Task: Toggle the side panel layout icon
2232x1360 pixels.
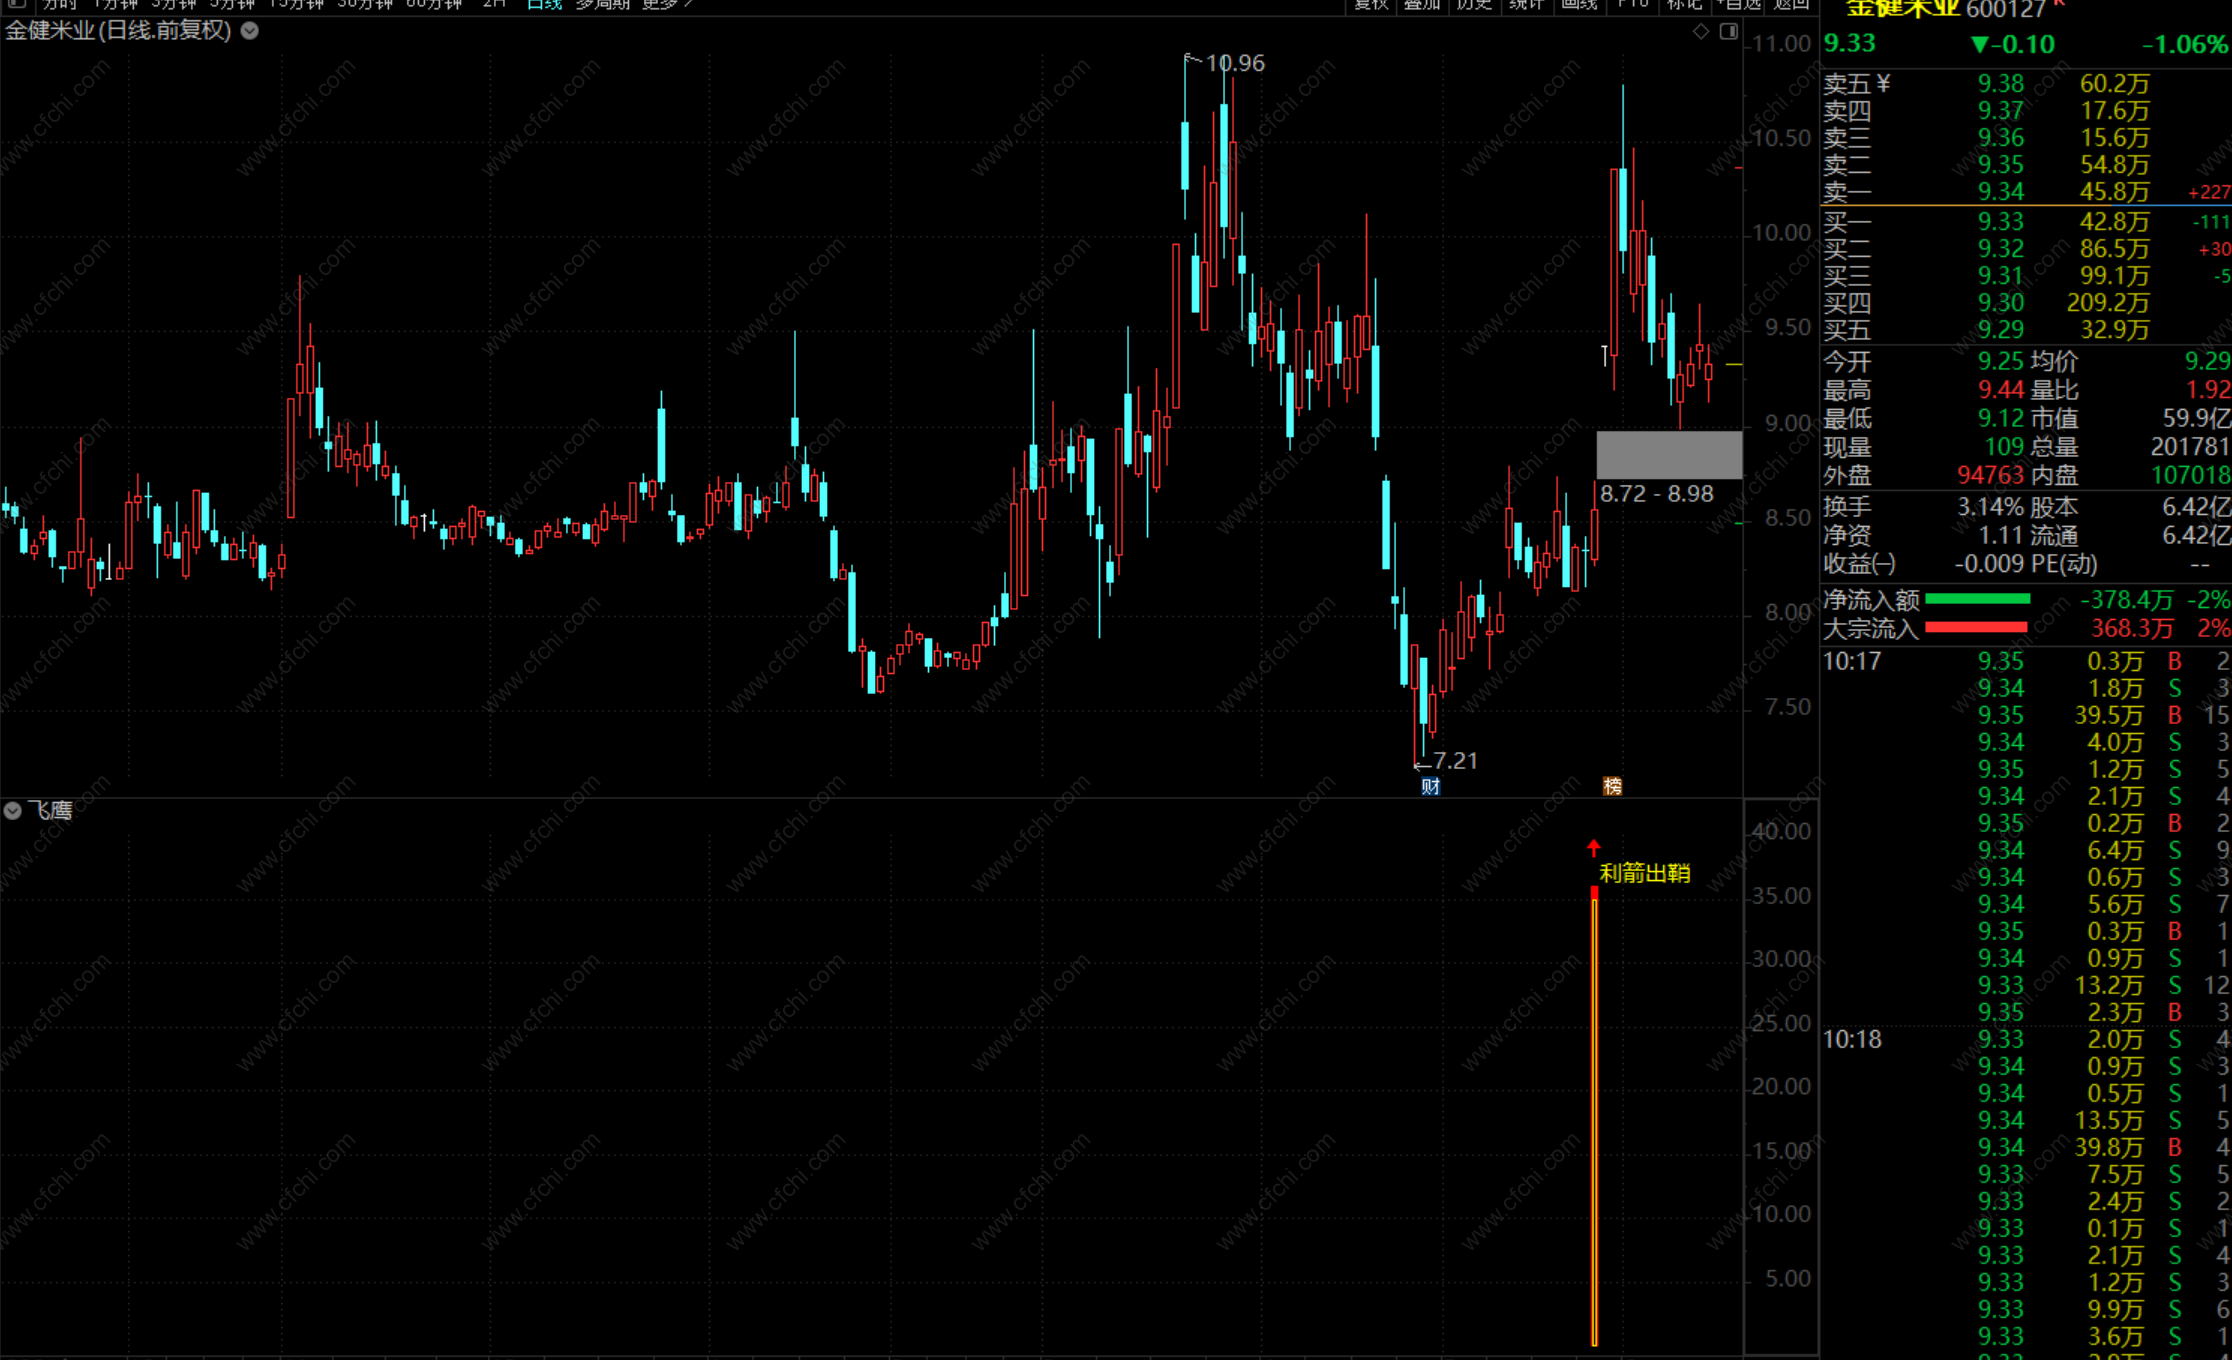Action: point(1728,32)
